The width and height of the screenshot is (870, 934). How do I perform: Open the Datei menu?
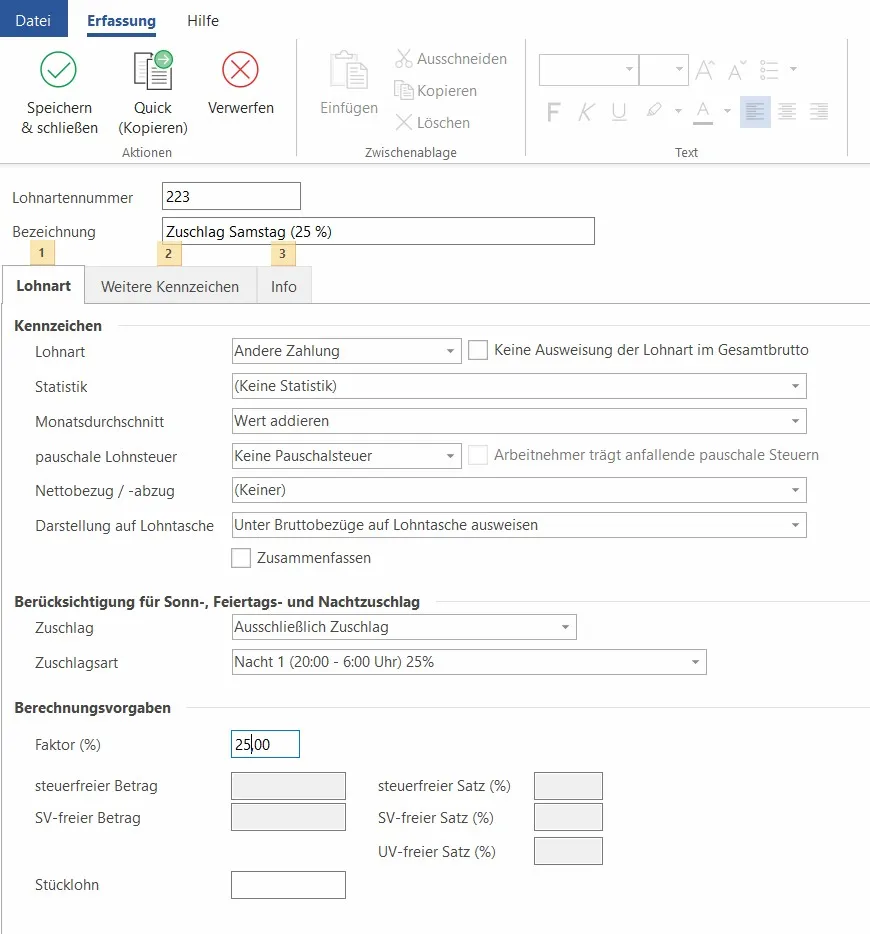34,20
